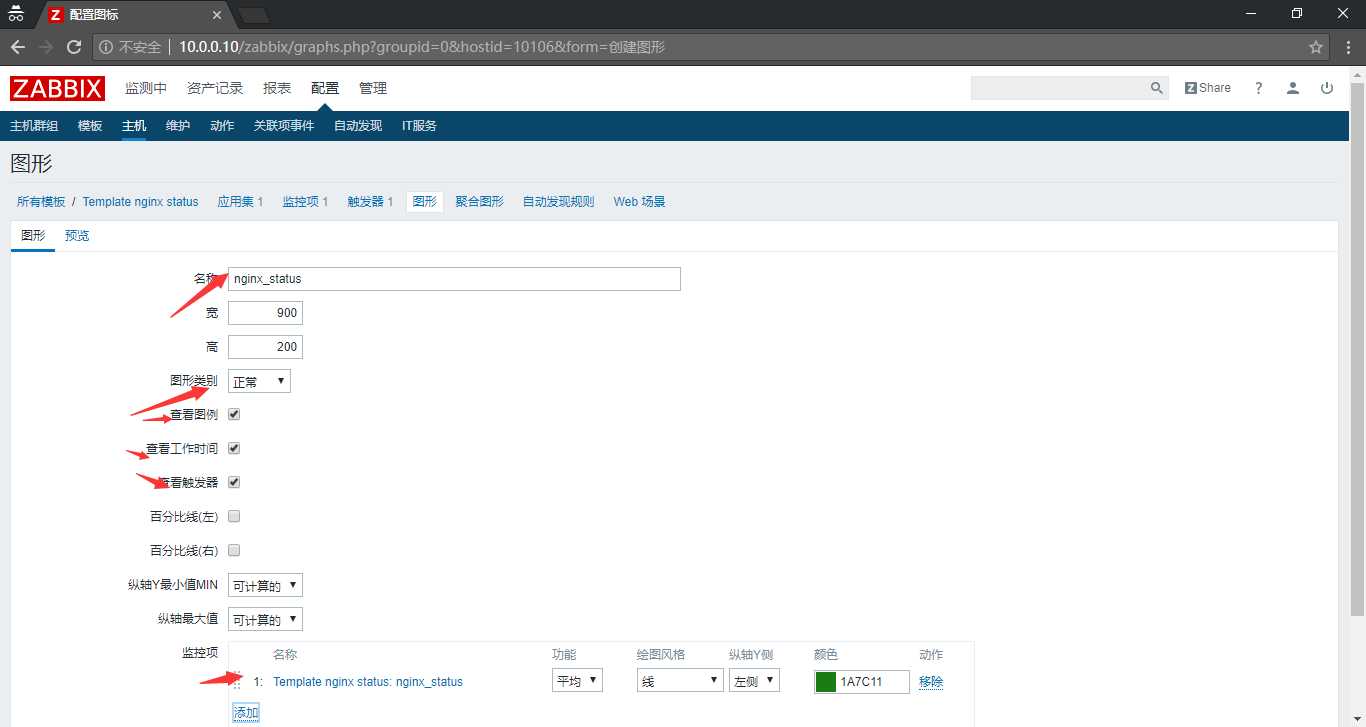Screen dimensions: 1366x727
Task: Open 关联项事件 submenu
Action: [x=284, y=126]
